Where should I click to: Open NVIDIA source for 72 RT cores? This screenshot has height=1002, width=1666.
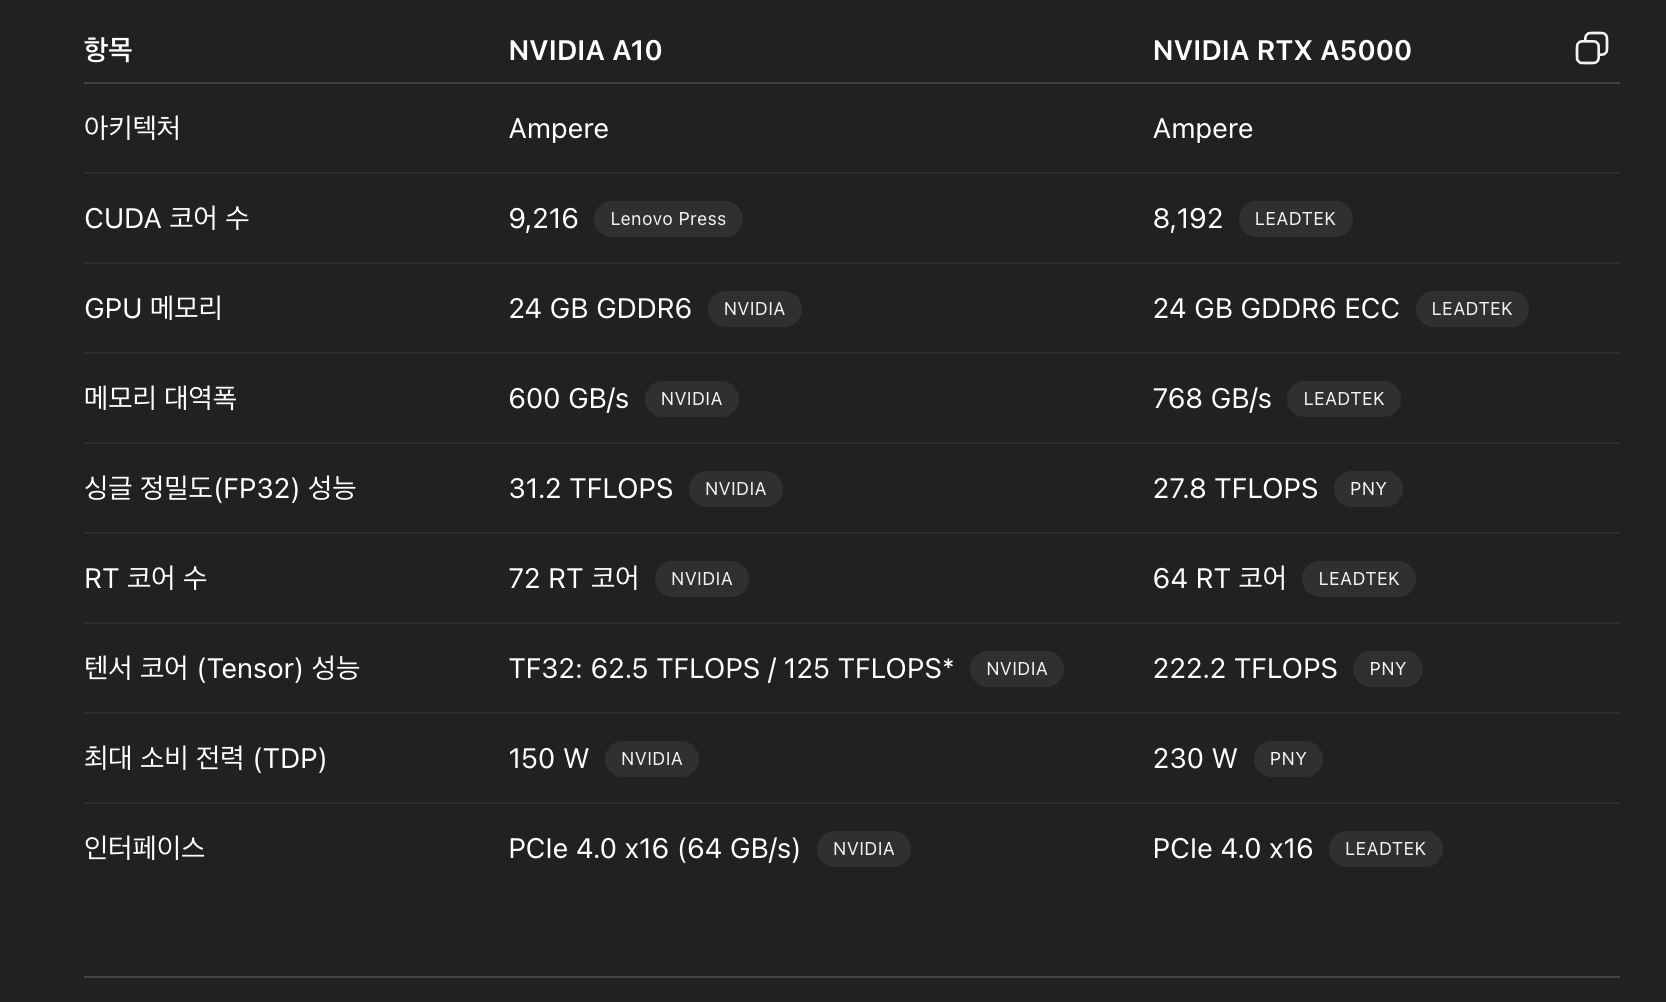click(x=701, y=579)
